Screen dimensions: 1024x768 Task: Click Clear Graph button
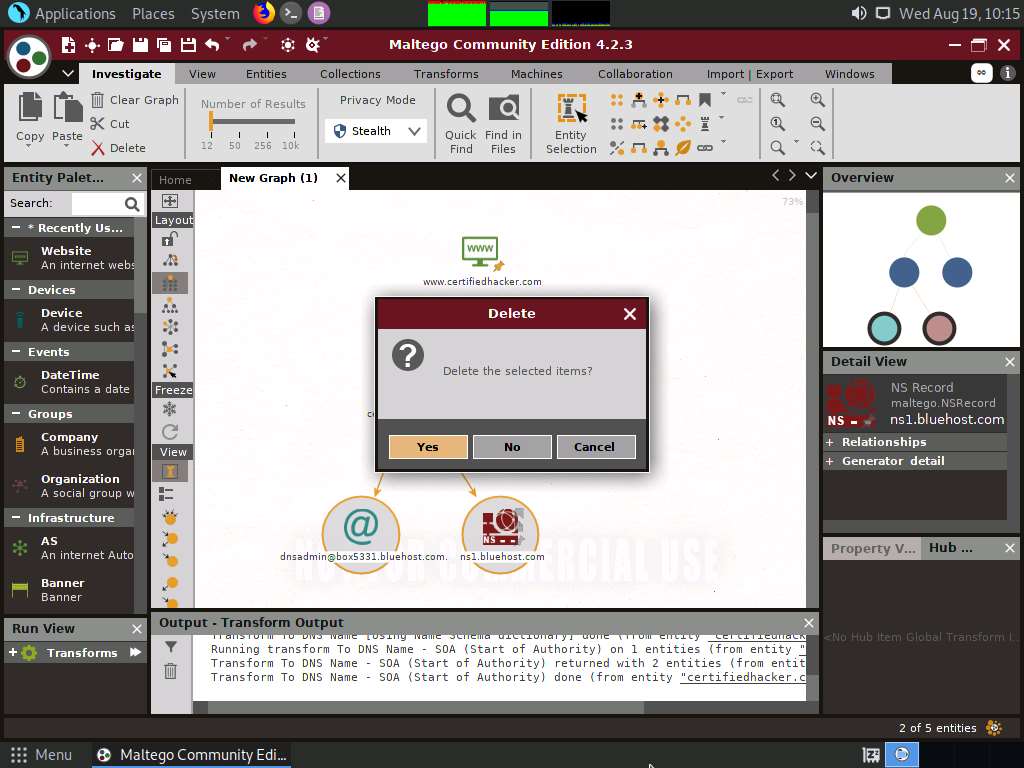135,100
